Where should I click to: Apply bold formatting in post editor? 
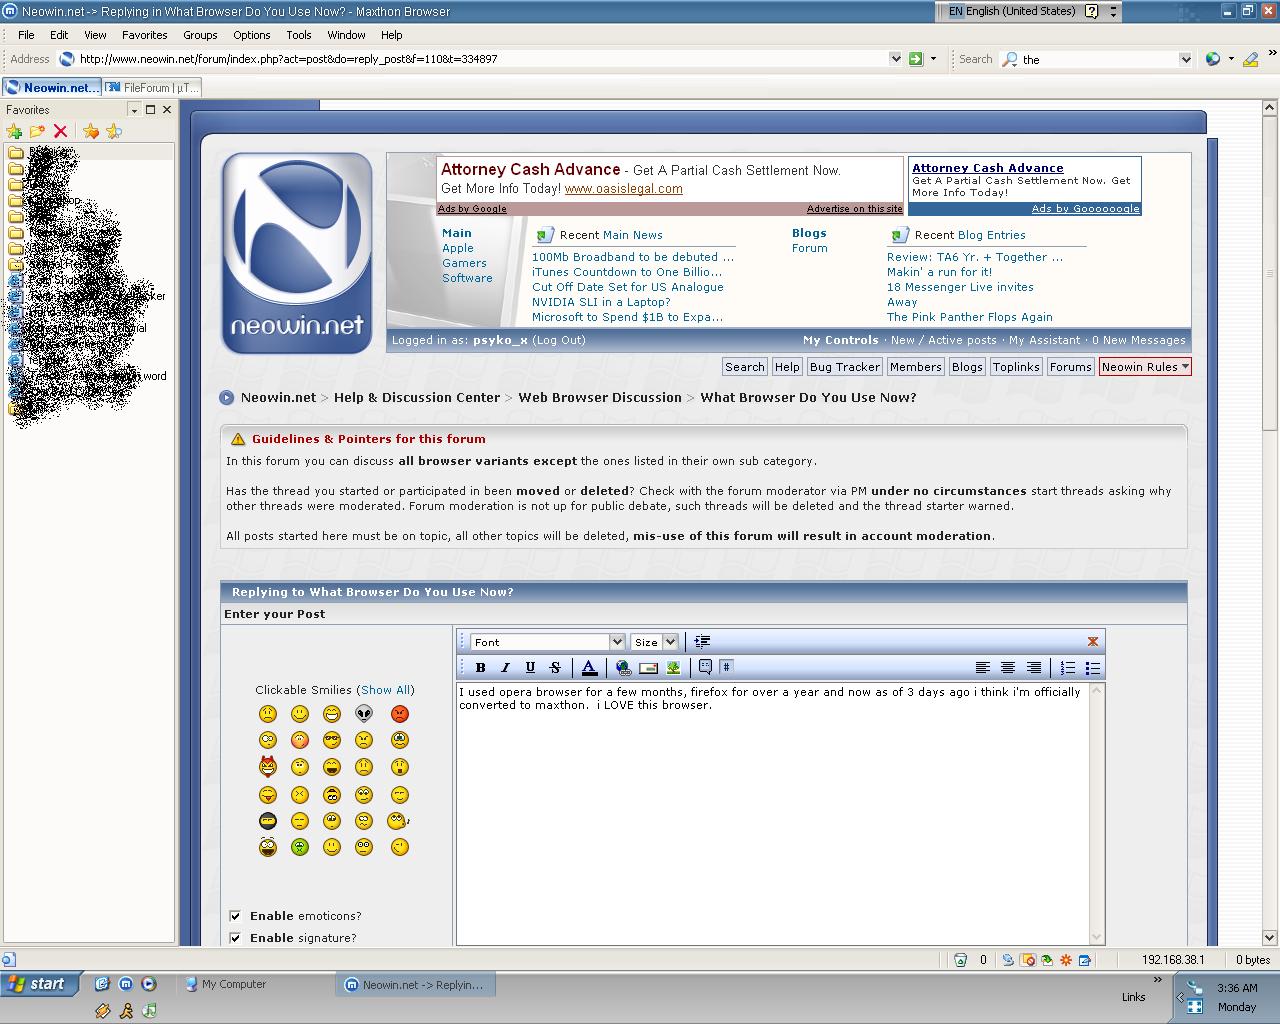click(480, 668)
